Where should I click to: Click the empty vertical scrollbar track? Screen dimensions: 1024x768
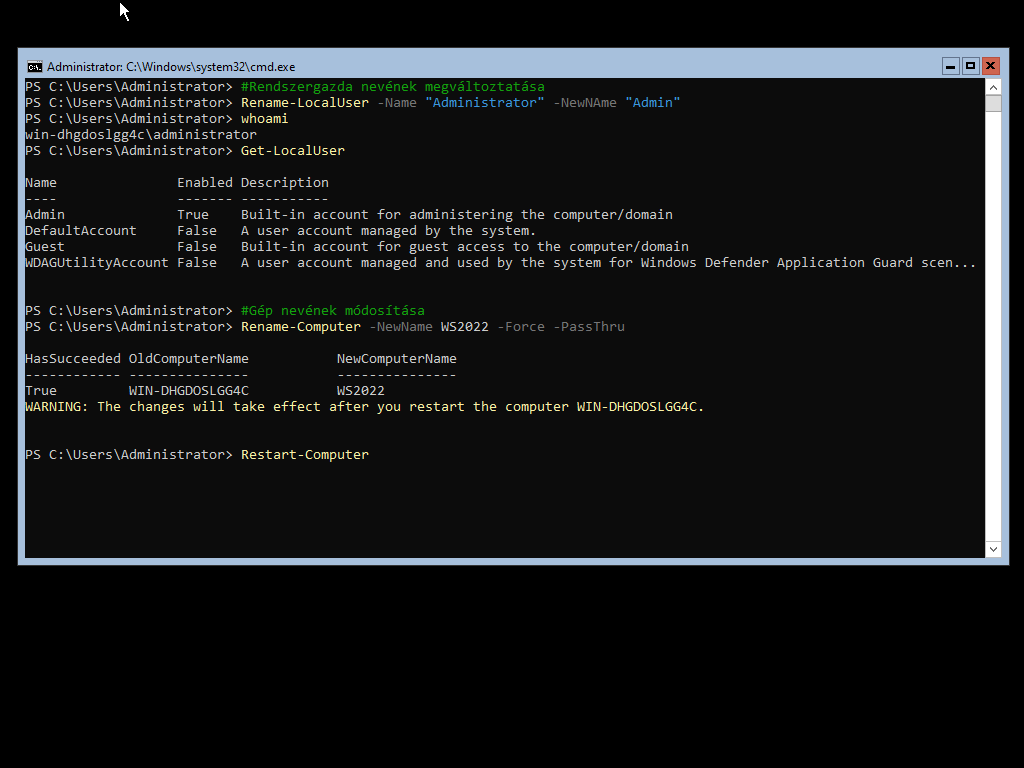tap(993, 330)
